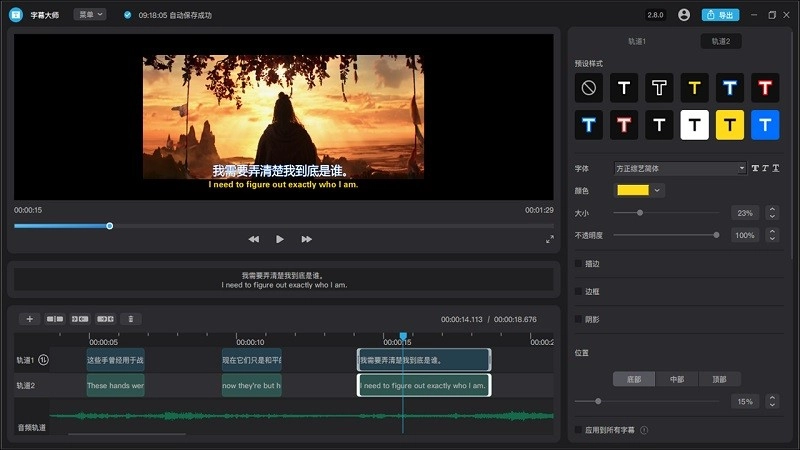Enable the 阴影 (shadow) checkbox

579,319
